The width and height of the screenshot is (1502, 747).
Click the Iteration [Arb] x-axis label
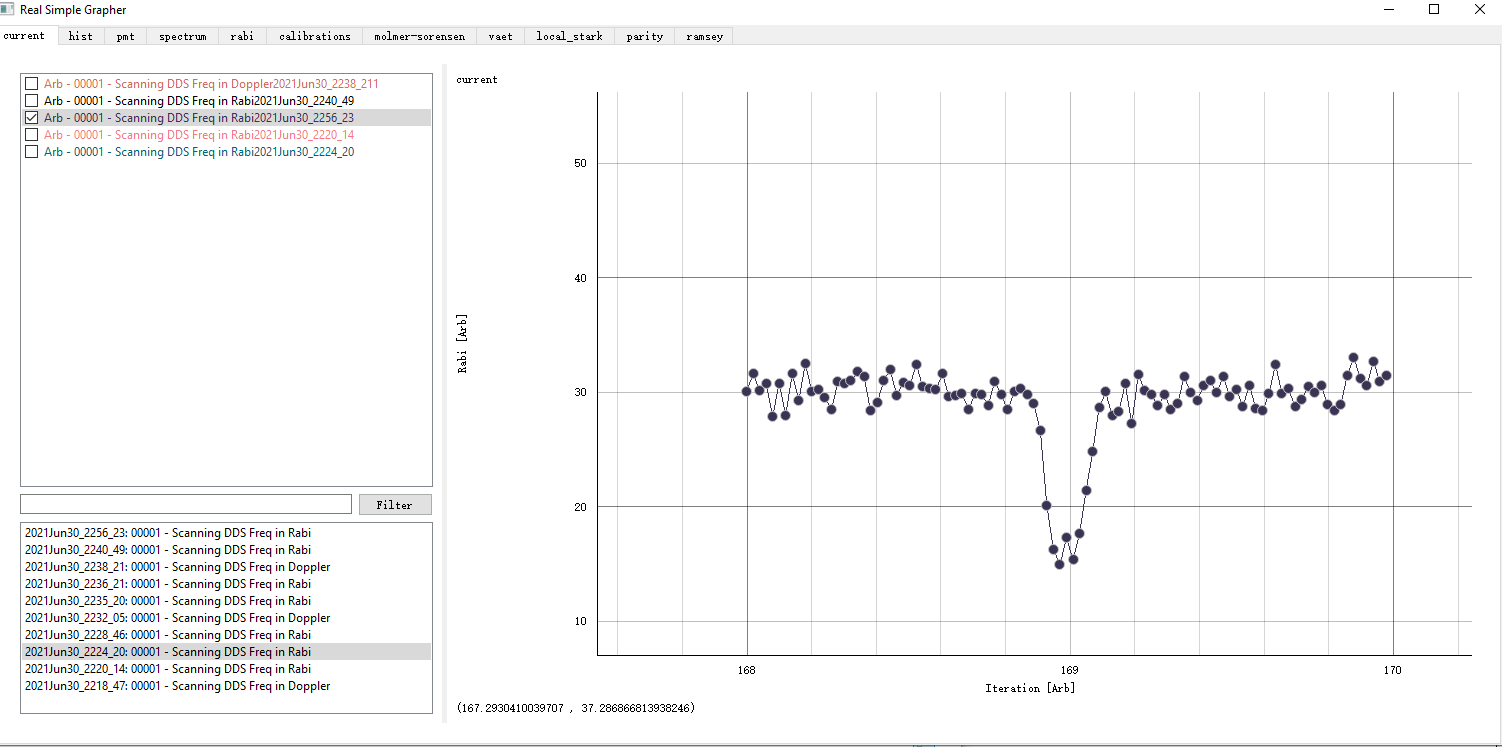(x=1030, y=688)
